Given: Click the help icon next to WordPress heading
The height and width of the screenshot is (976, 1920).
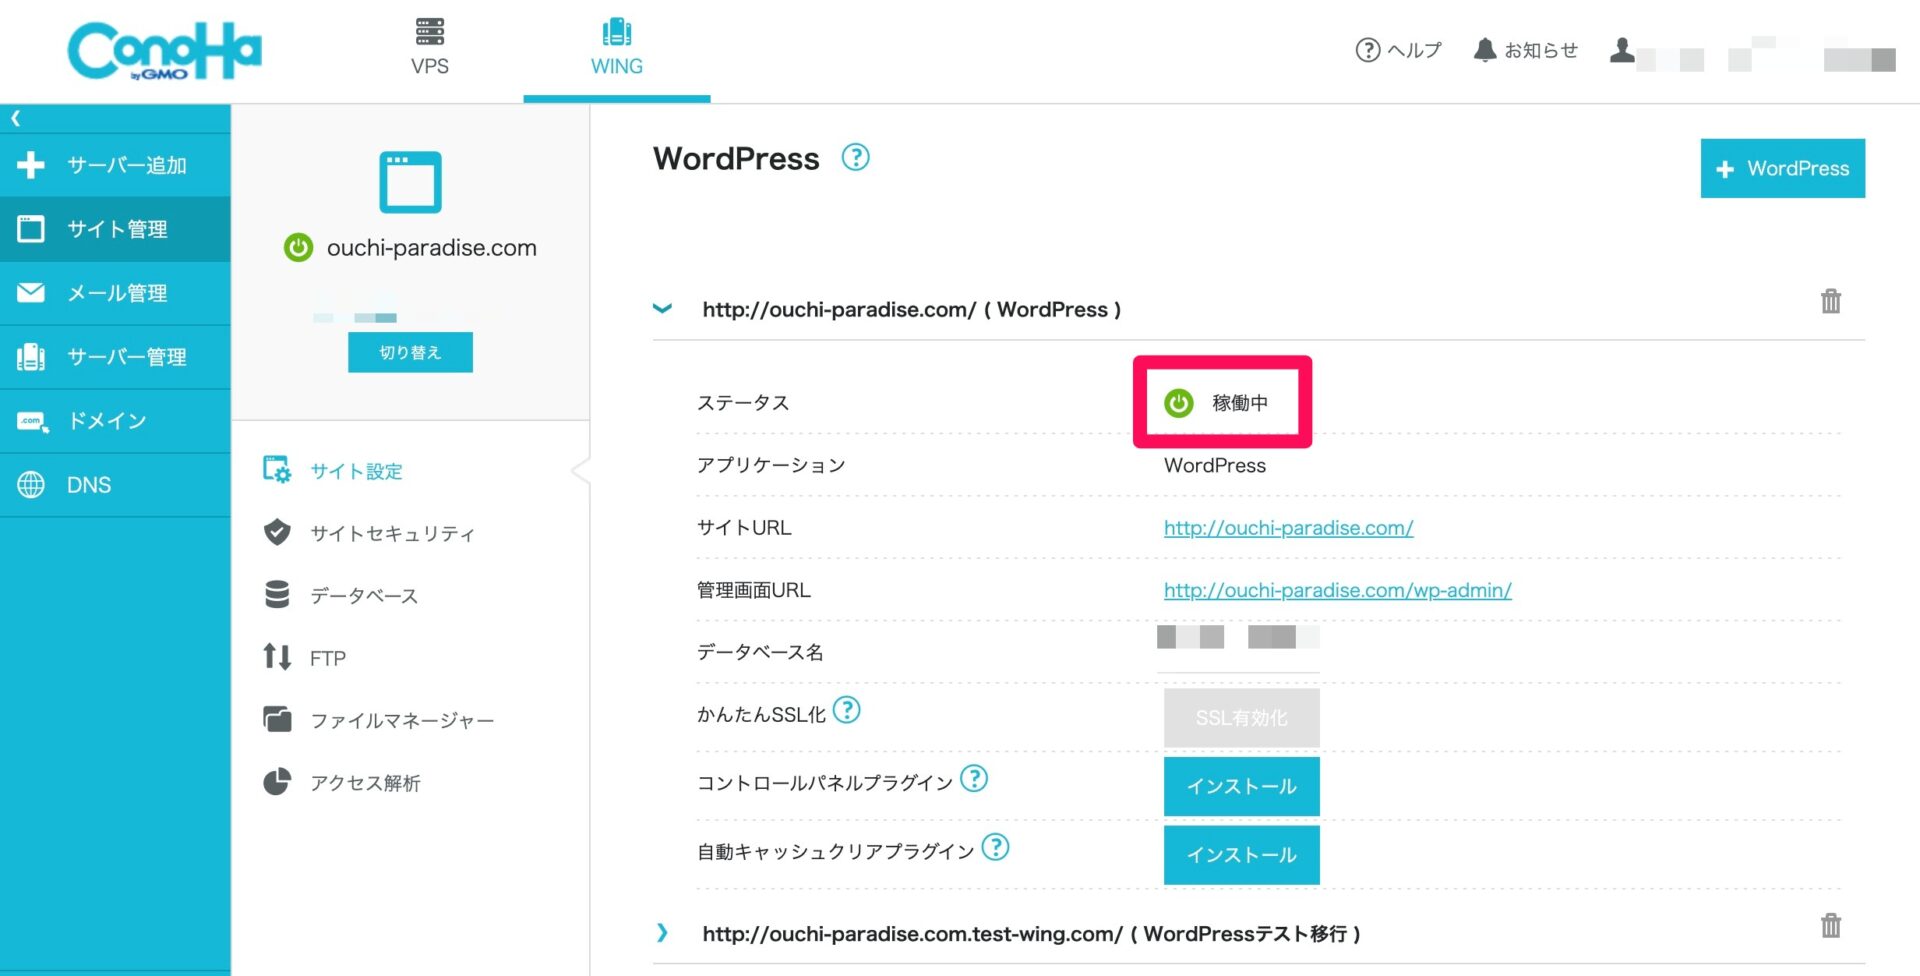Looking at the screenshot, I should [x=855, y=158].
